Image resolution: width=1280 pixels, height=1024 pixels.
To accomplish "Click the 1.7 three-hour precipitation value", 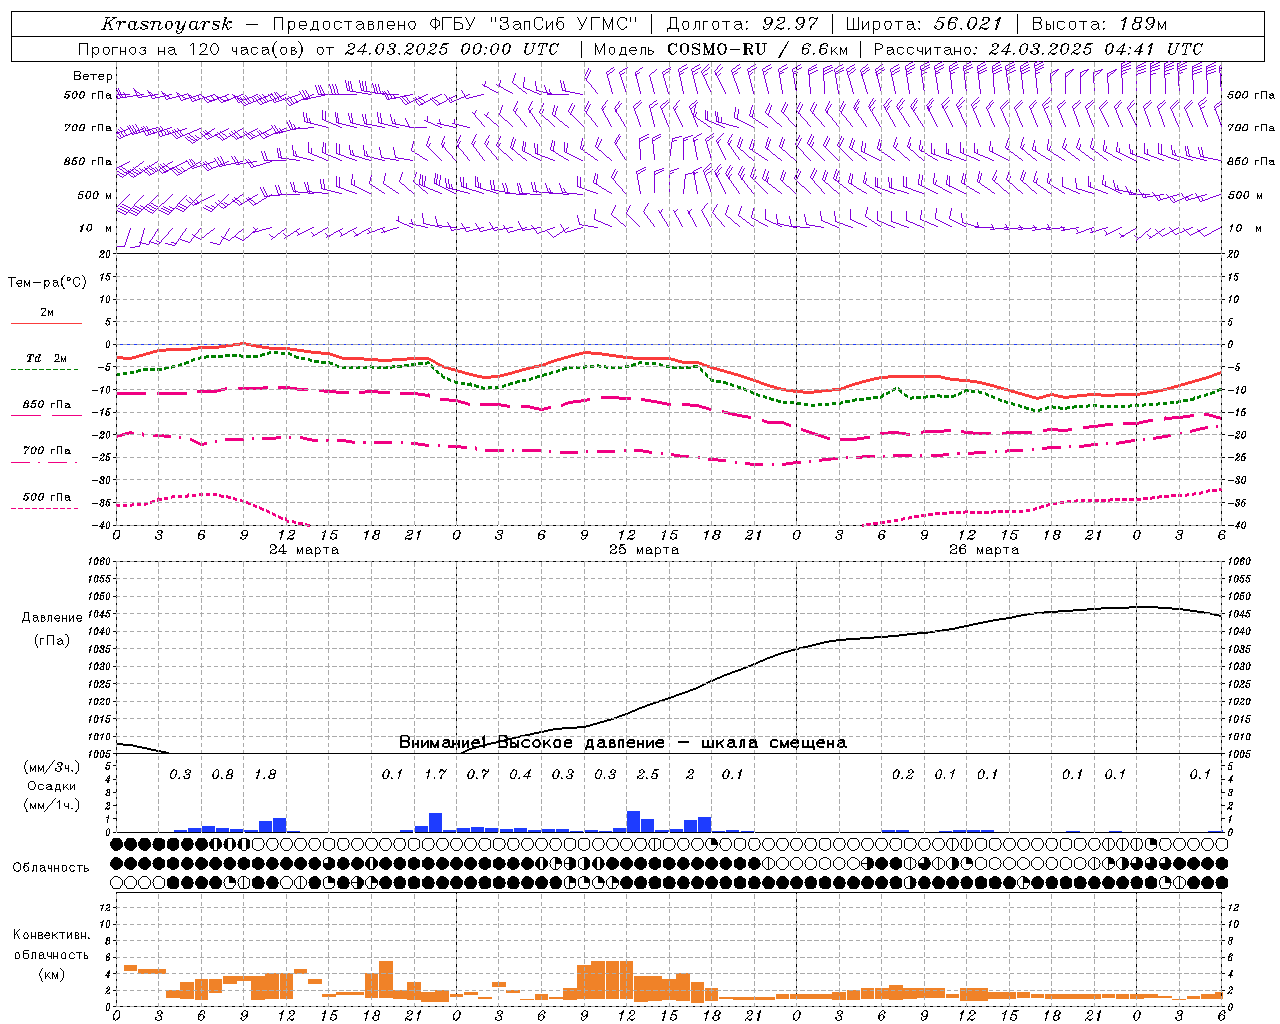I will coord(435,774).
